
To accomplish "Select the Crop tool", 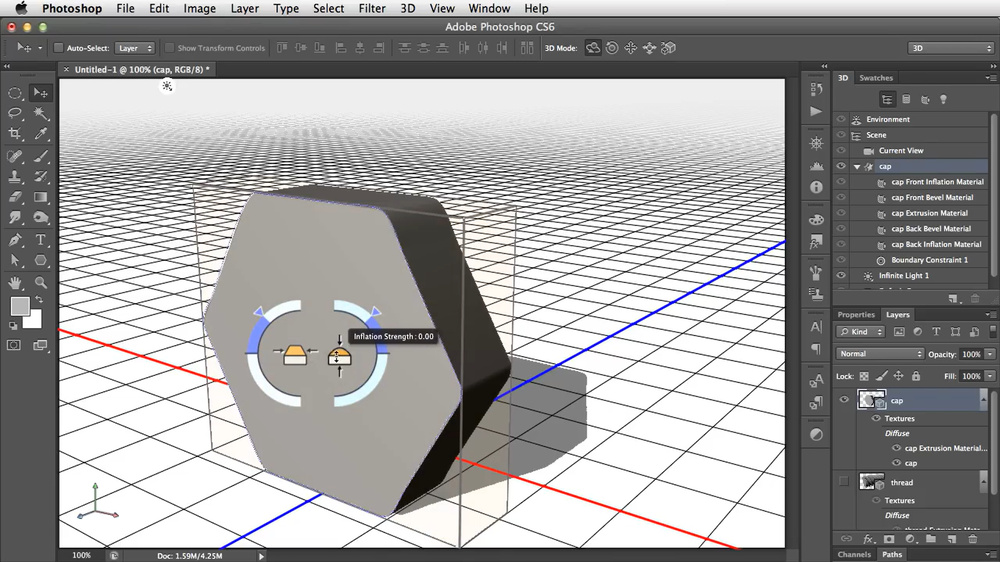I will point(15,134).
